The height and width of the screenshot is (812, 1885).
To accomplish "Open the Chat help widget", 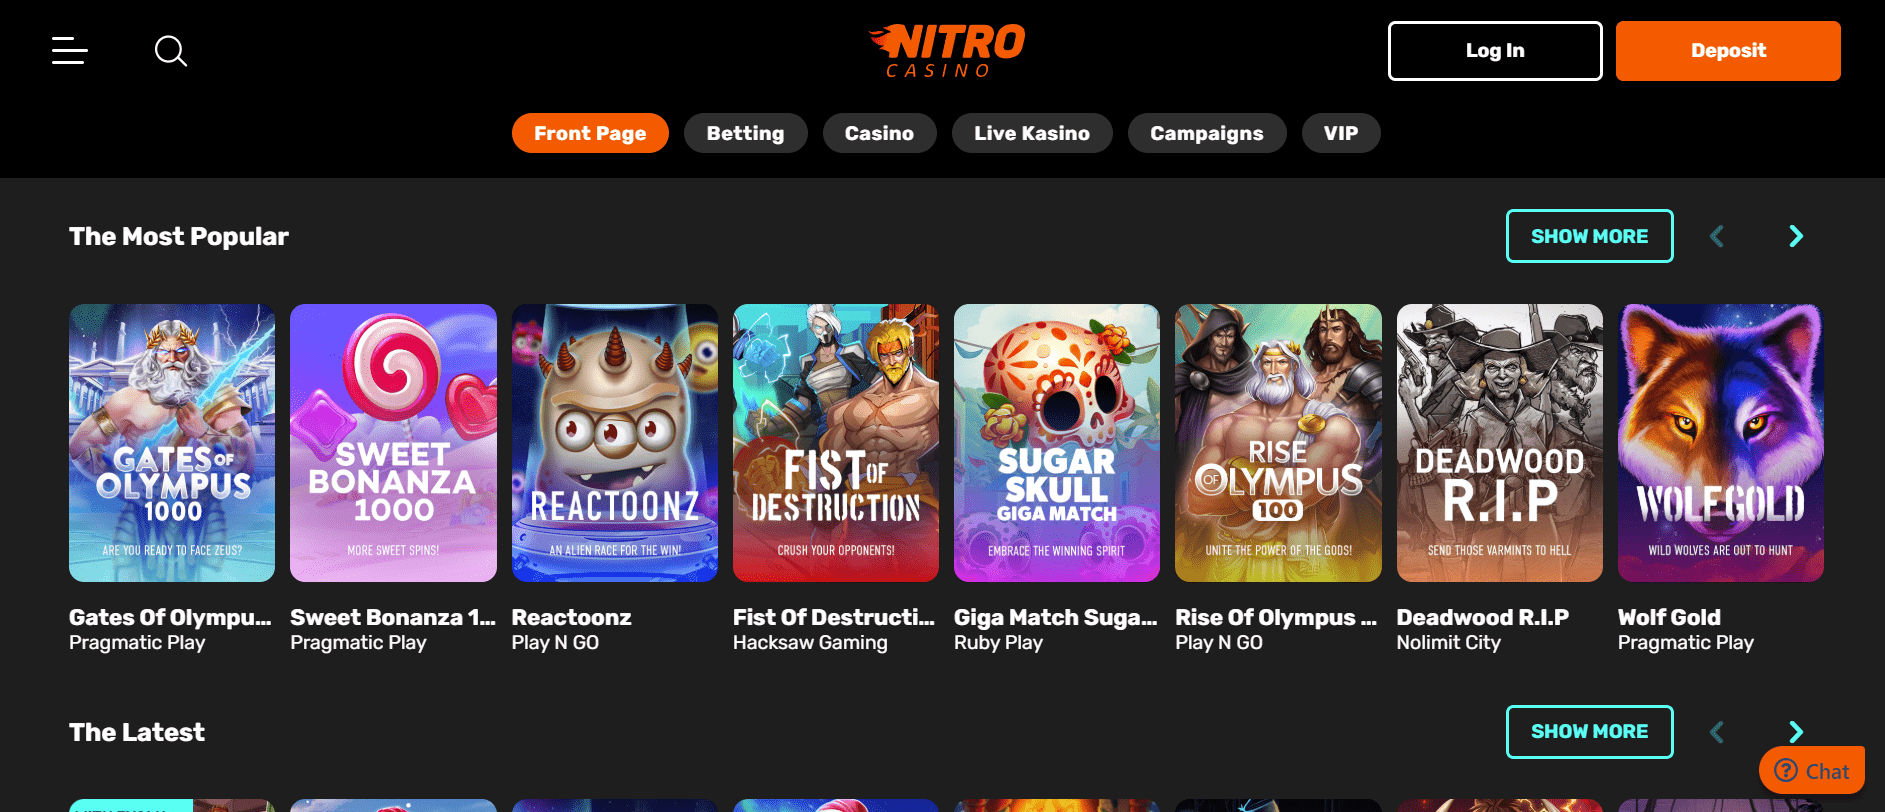I will (1811, 771).
